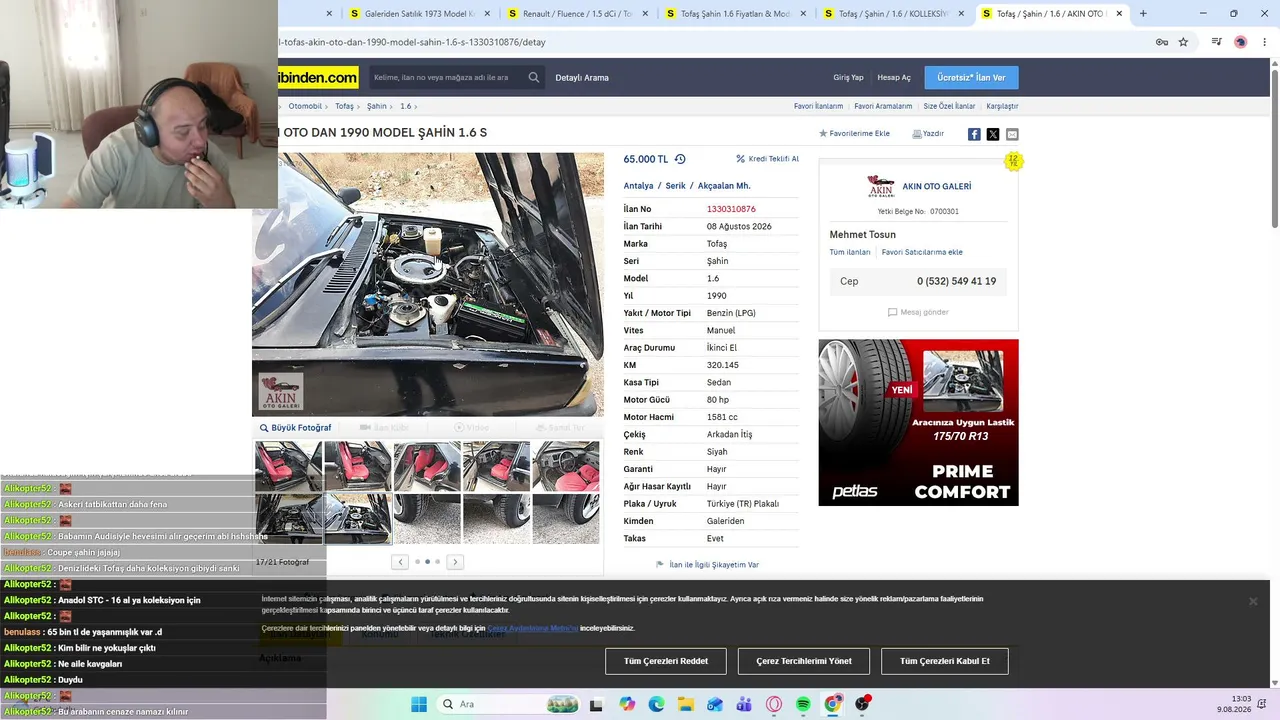Open Chrome media controls icon
Screen dimensions: 1280x720
point(1216,42)
